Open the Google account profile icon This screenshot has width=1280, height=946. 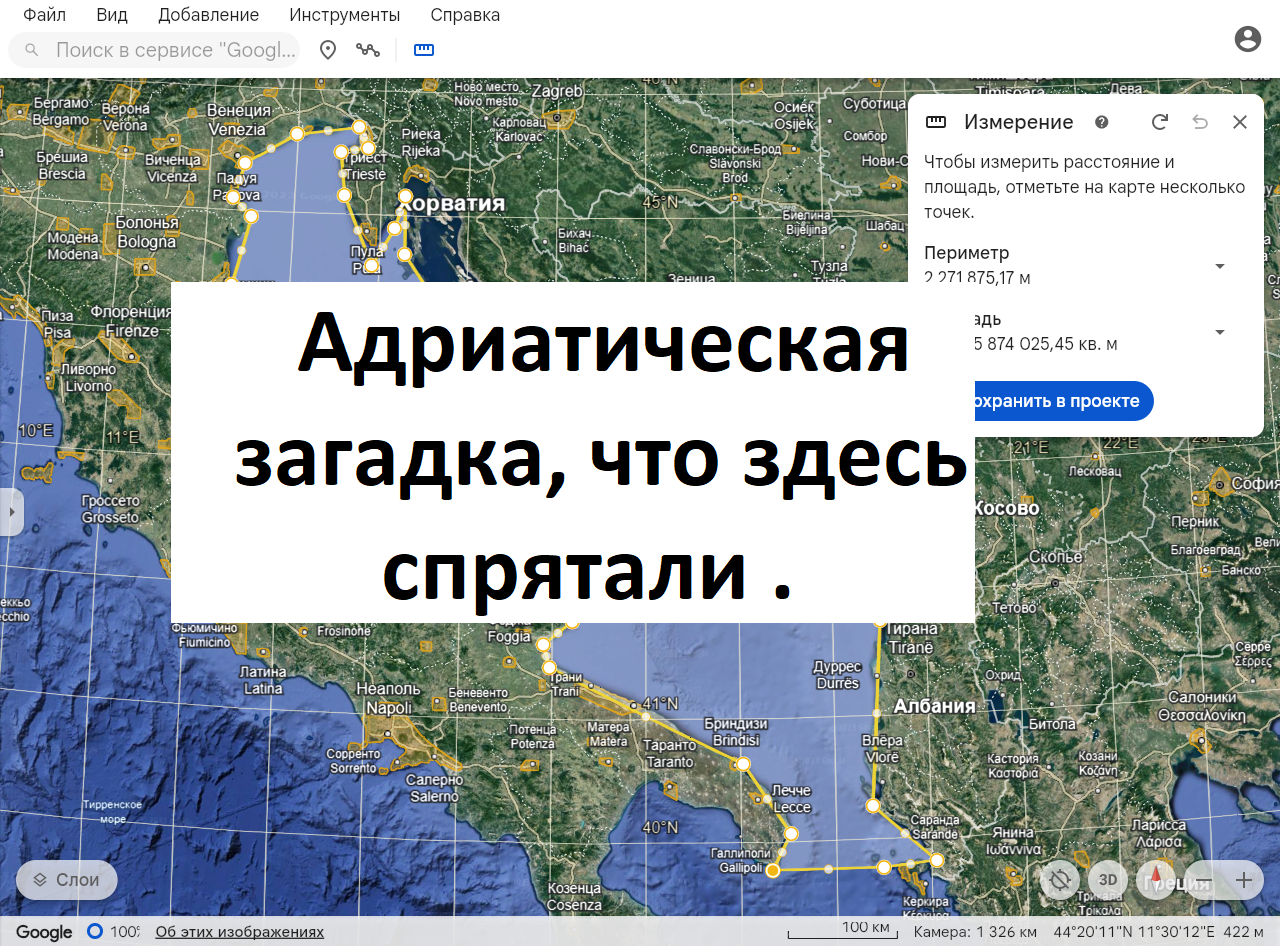coord(1247,39)
